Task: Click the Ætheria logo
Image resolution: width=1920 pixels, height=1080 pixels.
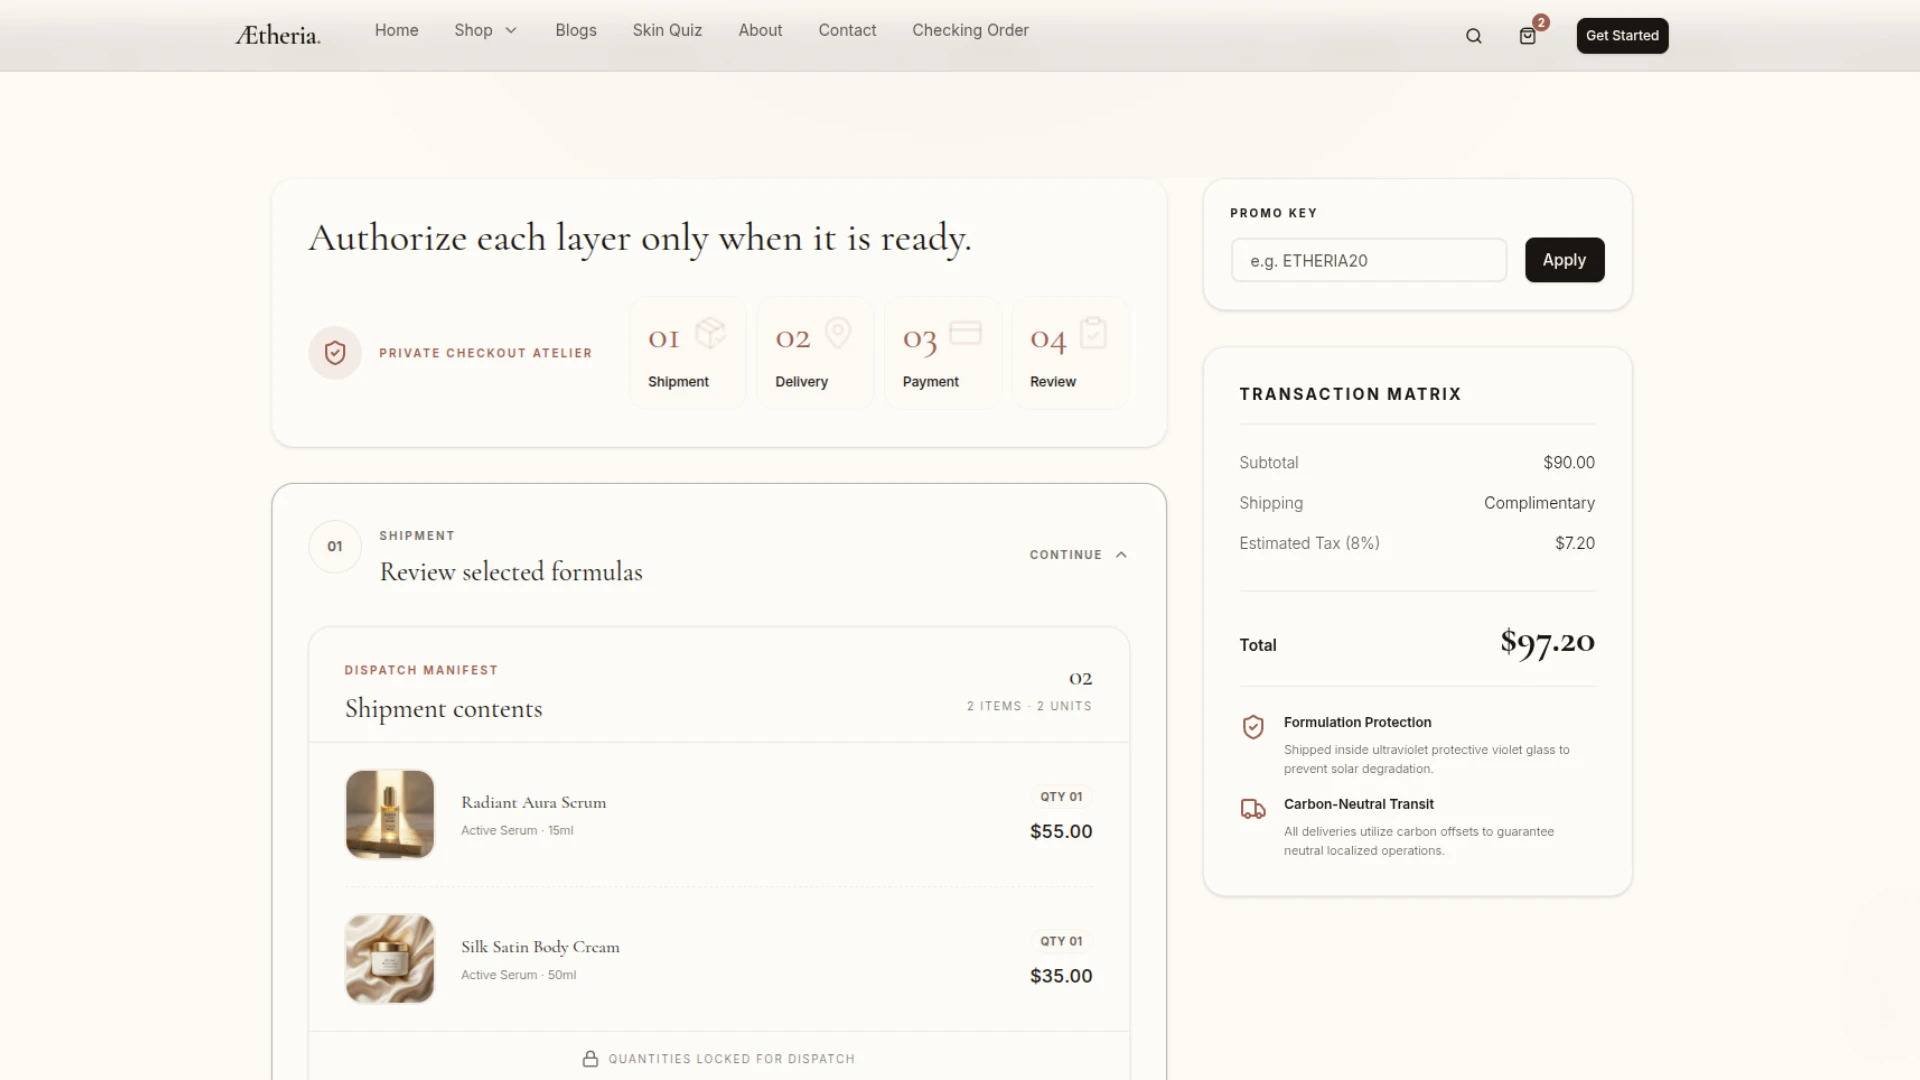Action: point(278,36)
